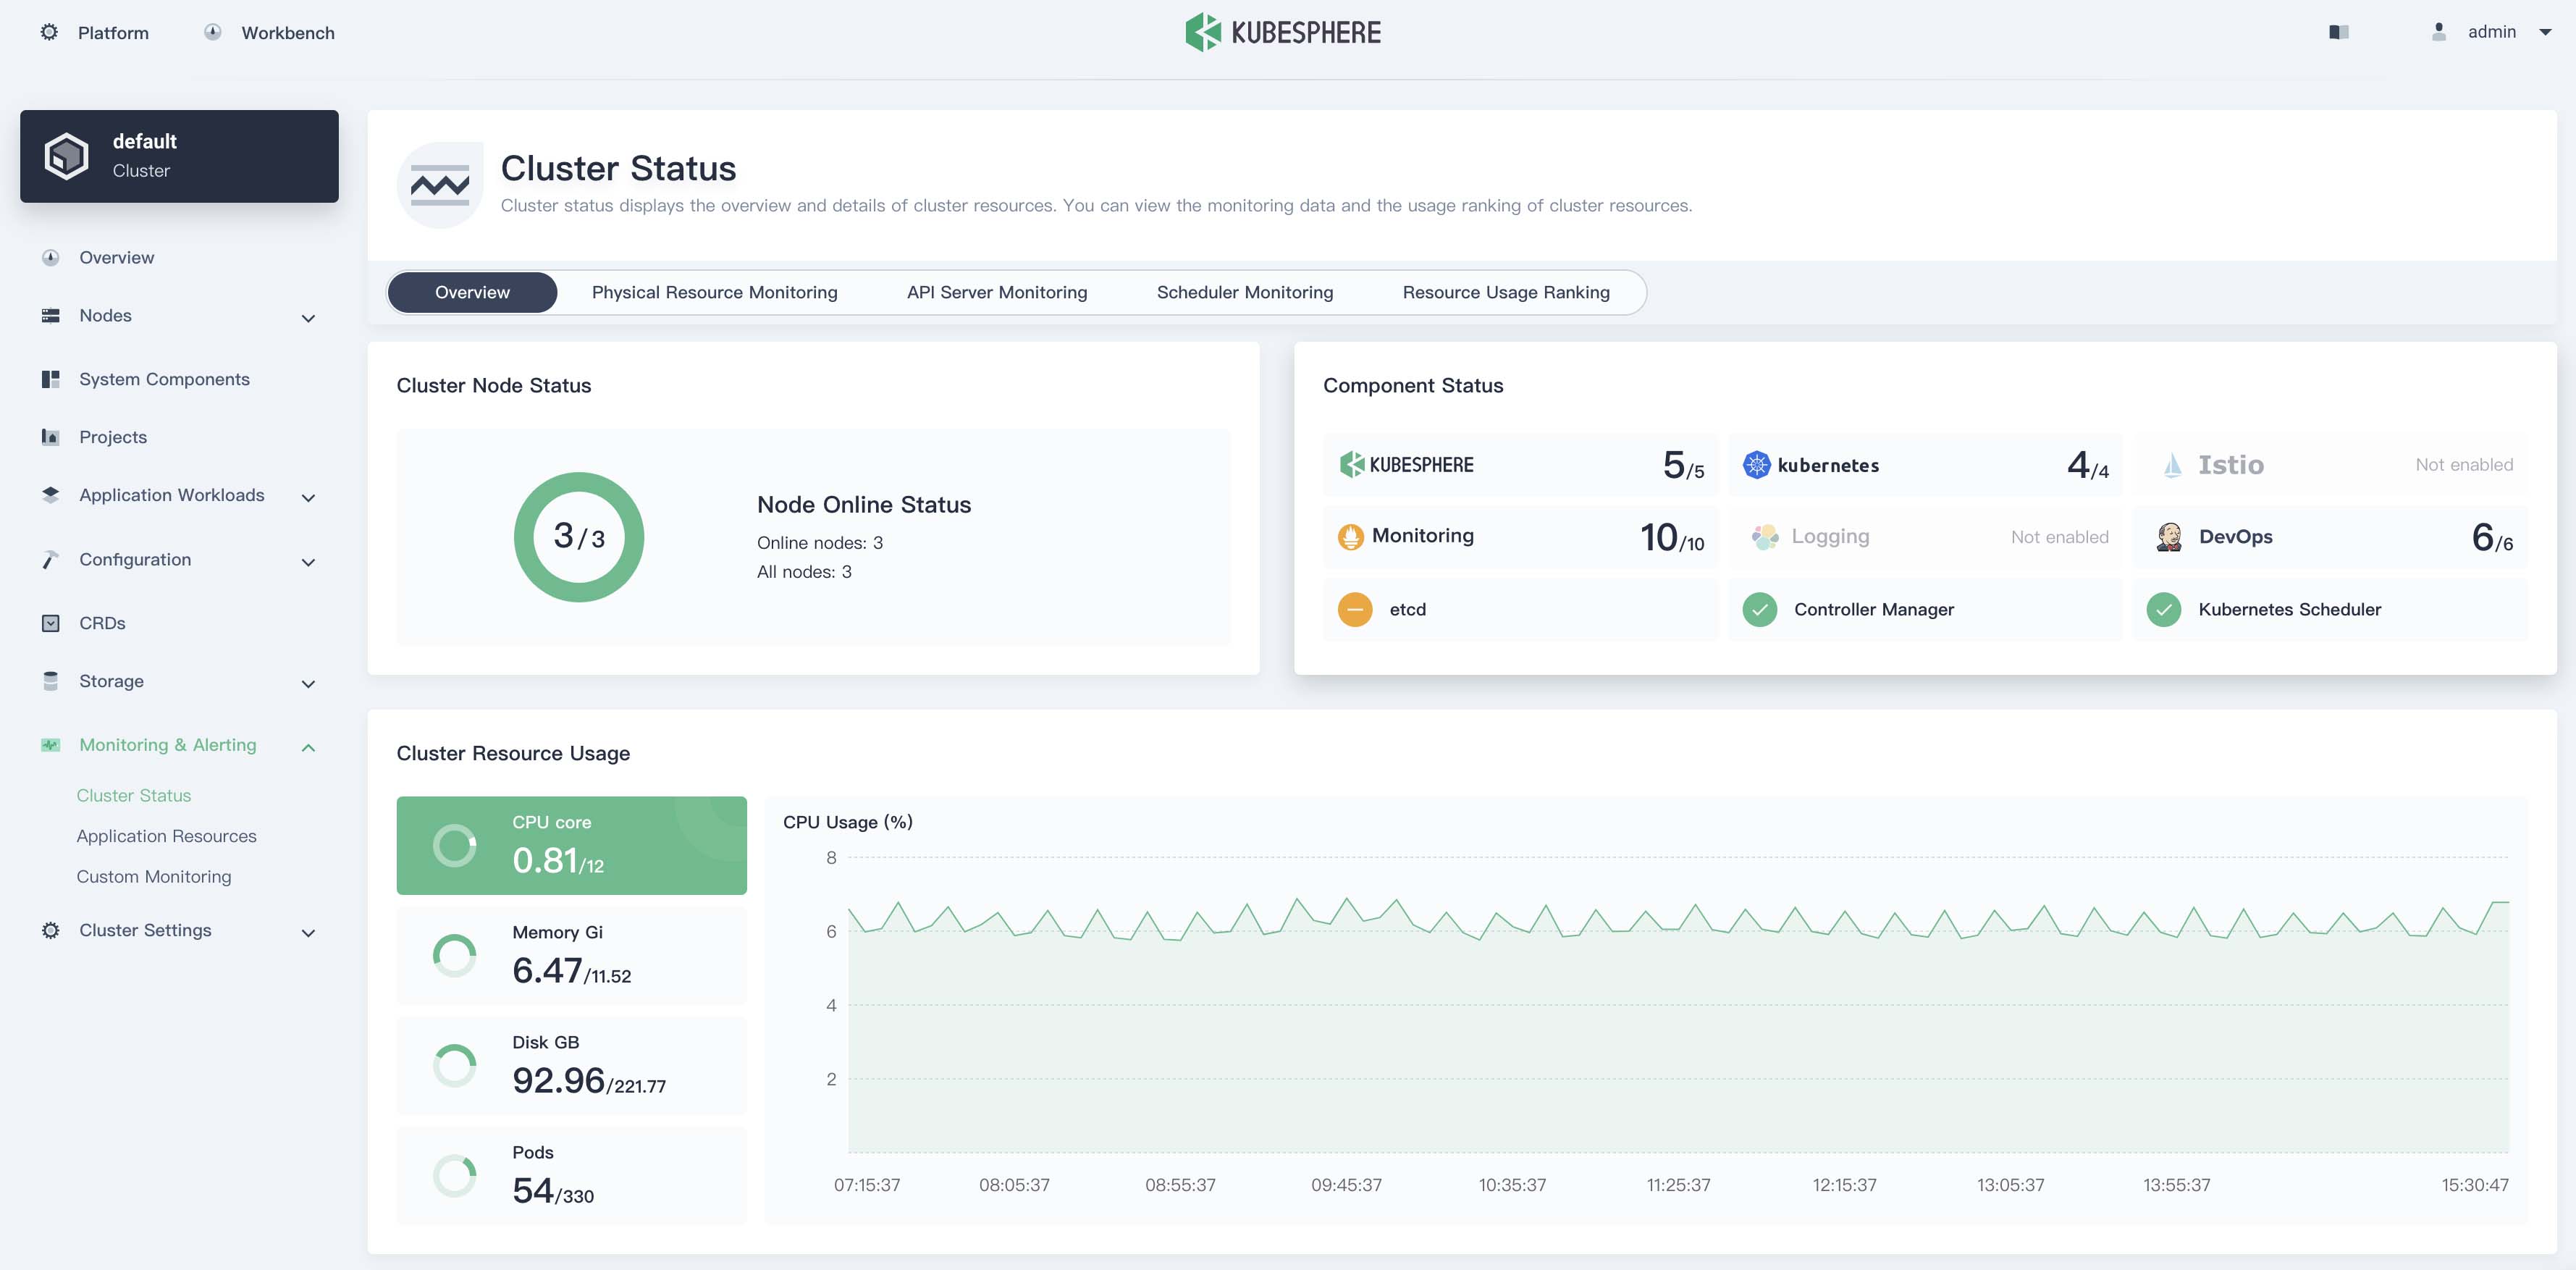Click the Controller Manager healthy checkmark icon

pos(1760,610)
